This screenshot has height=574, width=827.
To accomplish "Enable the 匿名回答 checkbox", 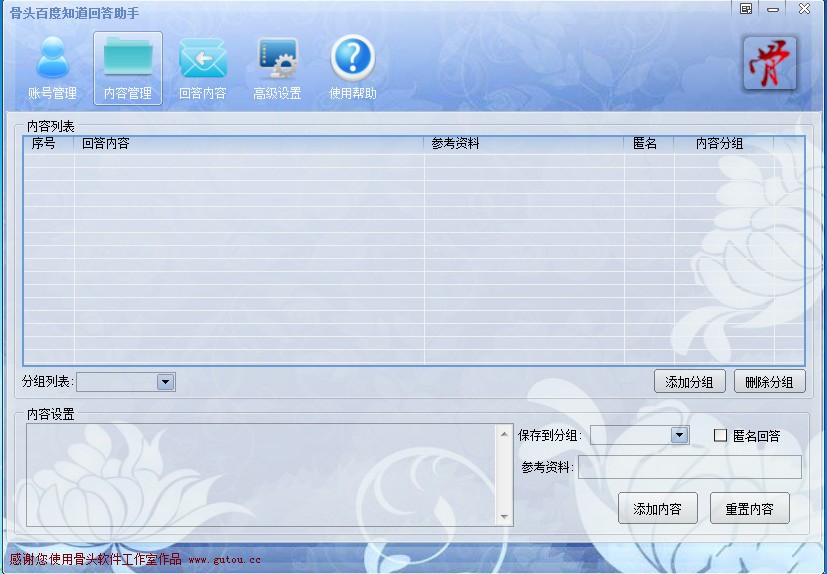I will click(x=720, y=435).
